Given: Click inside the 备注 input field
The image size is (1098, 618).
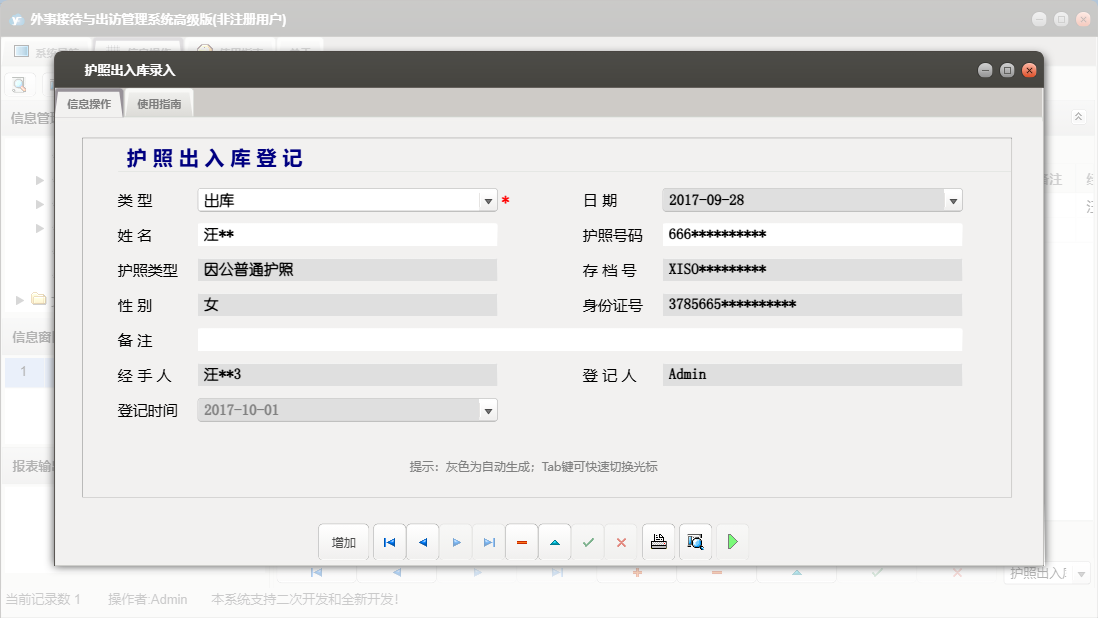Looking at the screenshot, I should coord(580,339).
